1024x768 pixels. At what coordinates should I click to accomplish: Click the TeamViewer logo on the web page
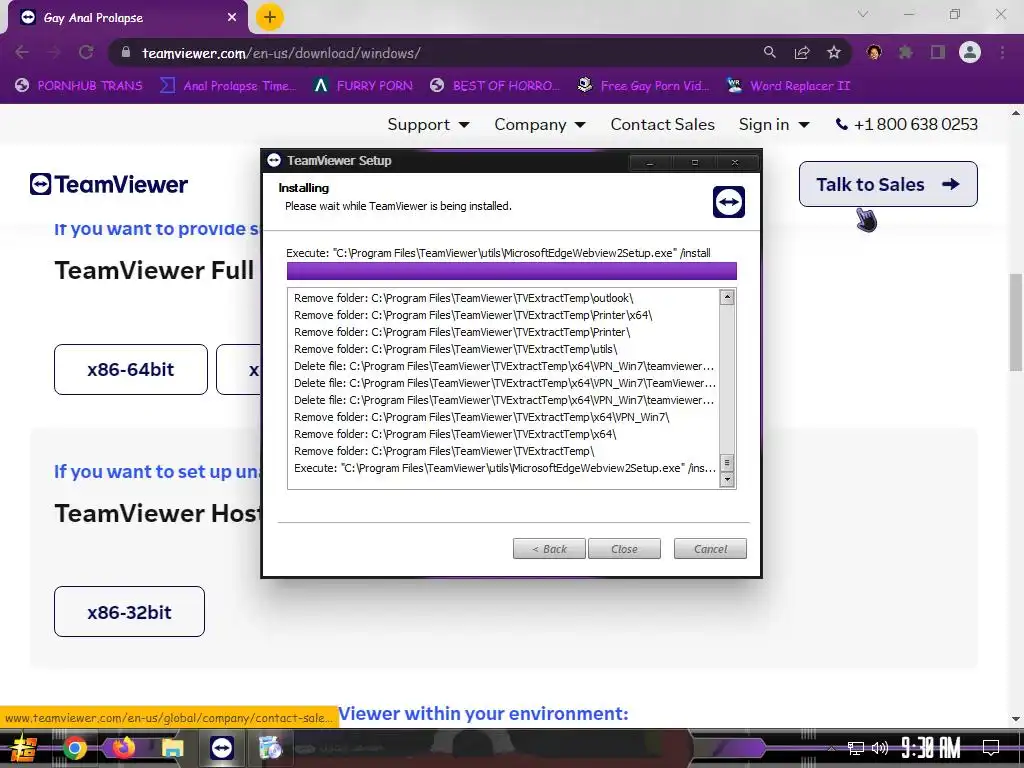[108, 184]
